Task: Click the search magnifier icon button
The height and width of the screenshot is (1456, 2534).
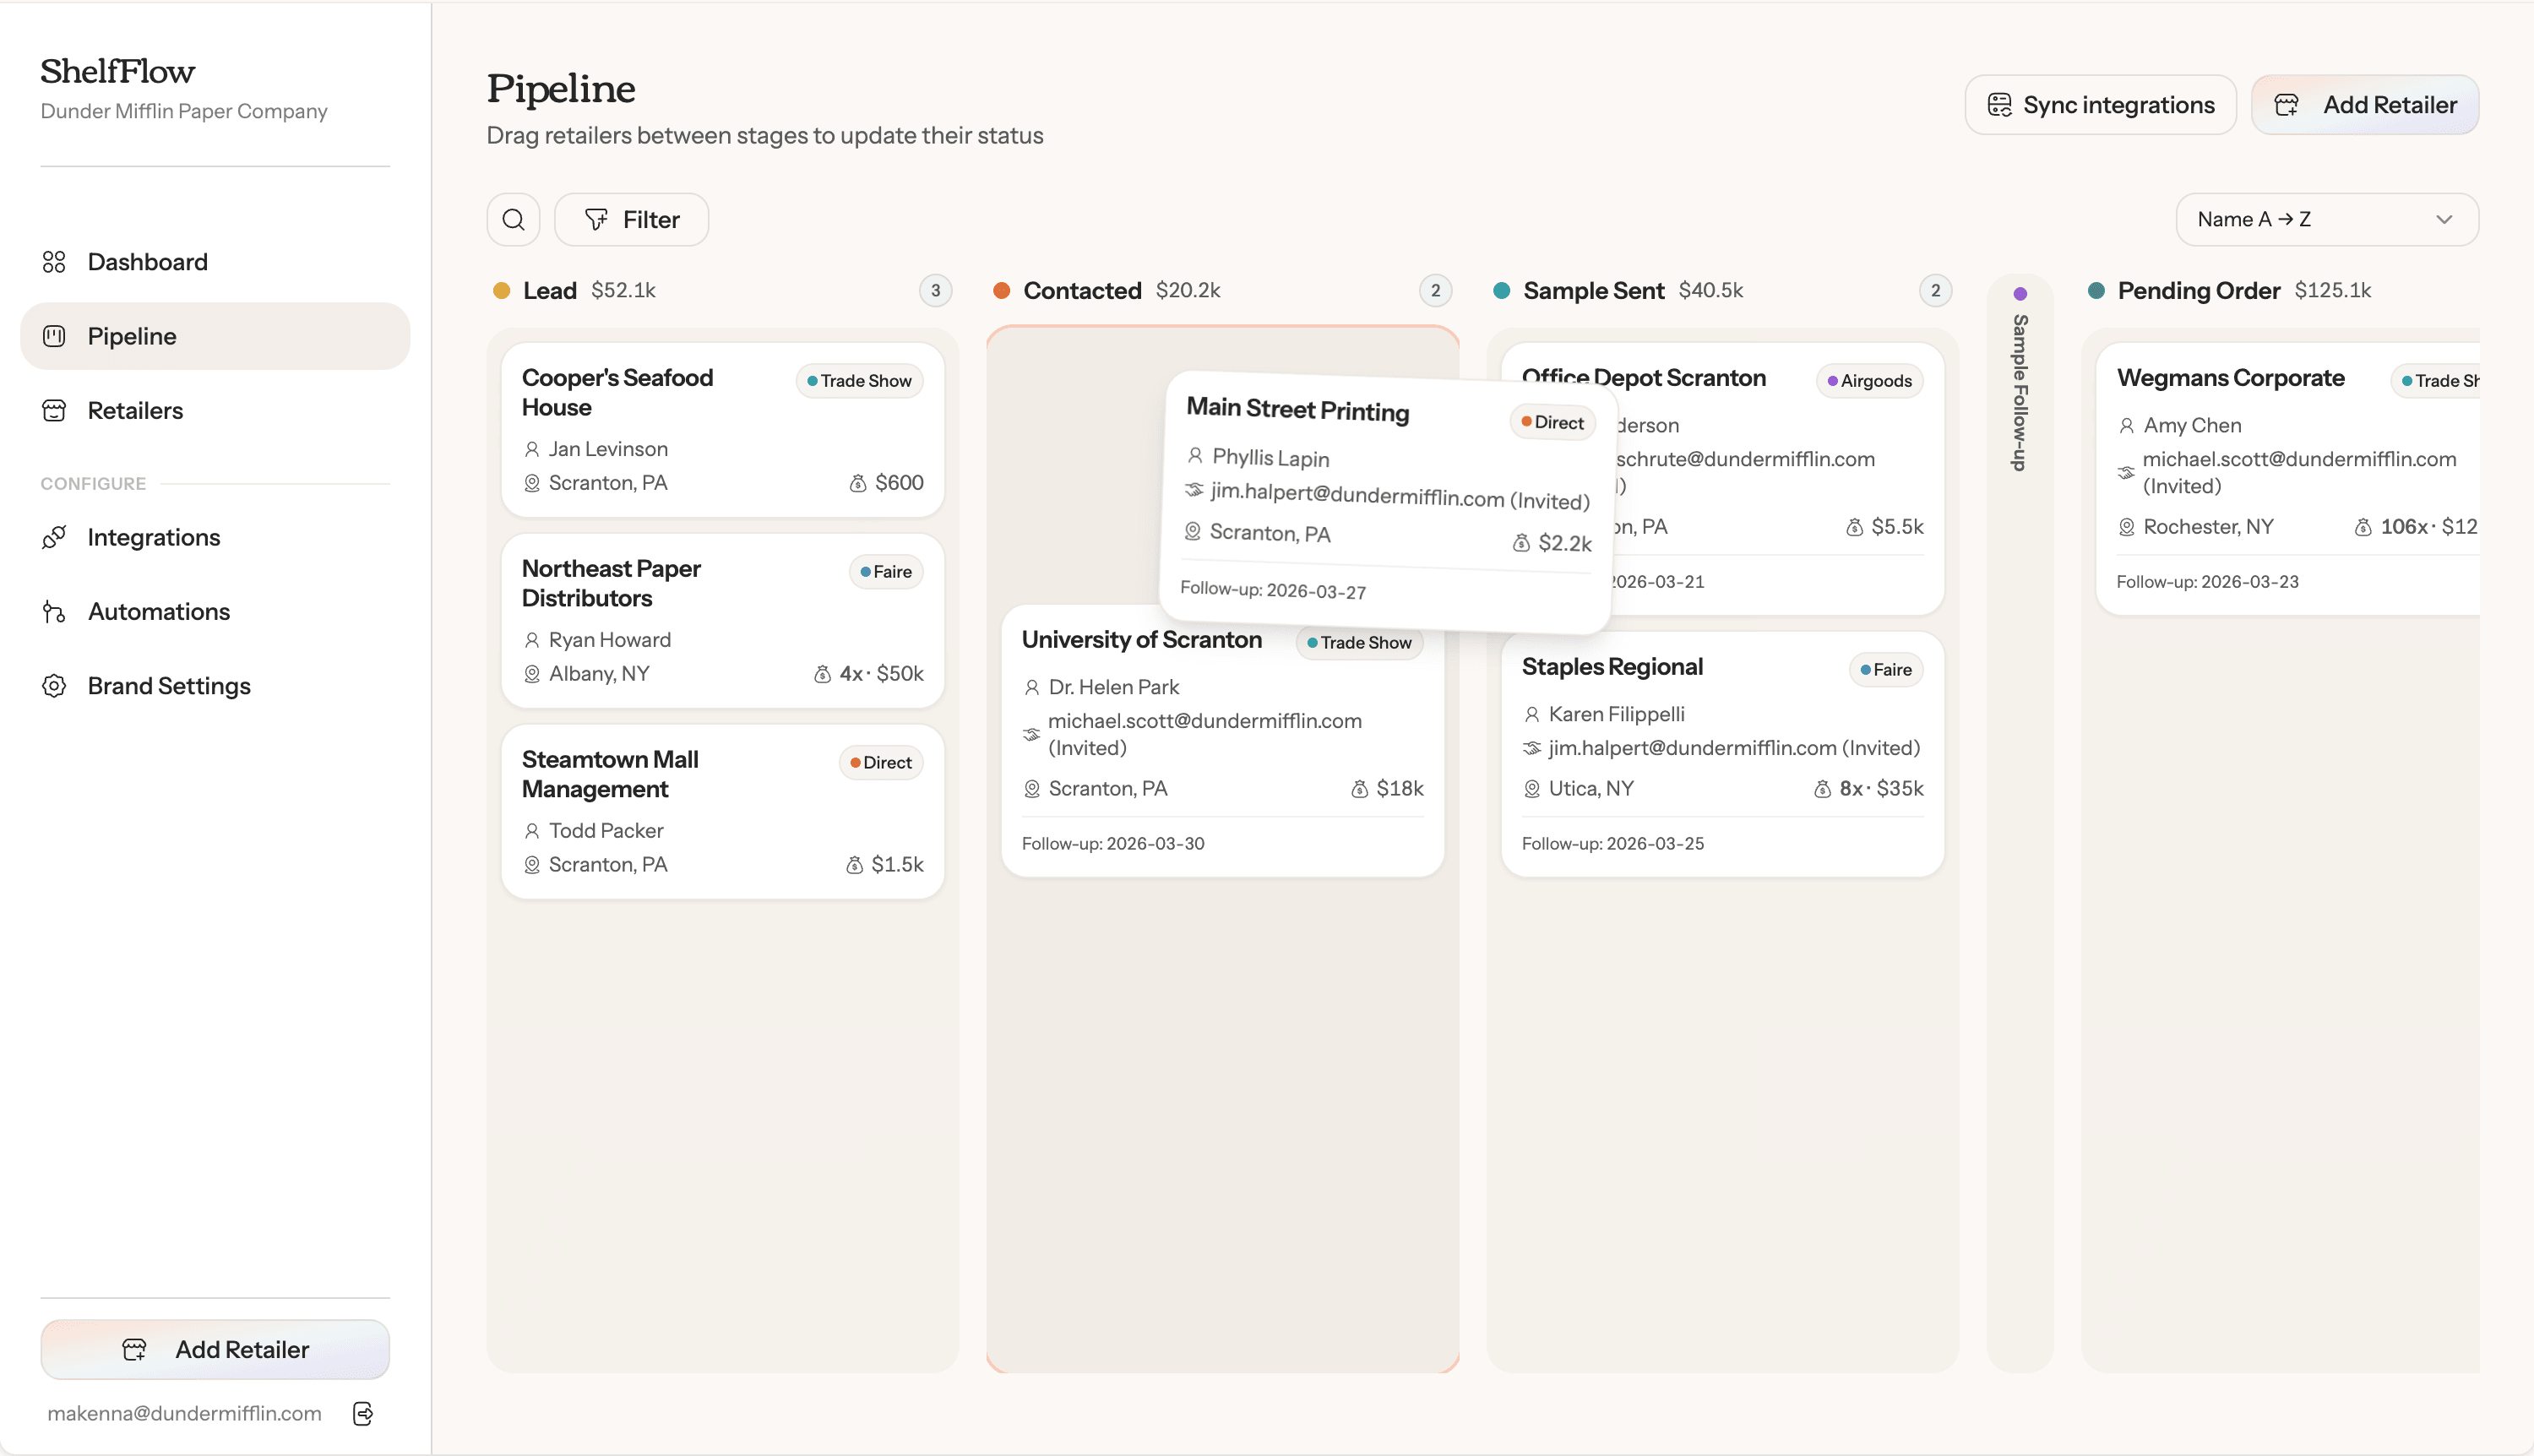Action: click(x=513, y=220)
